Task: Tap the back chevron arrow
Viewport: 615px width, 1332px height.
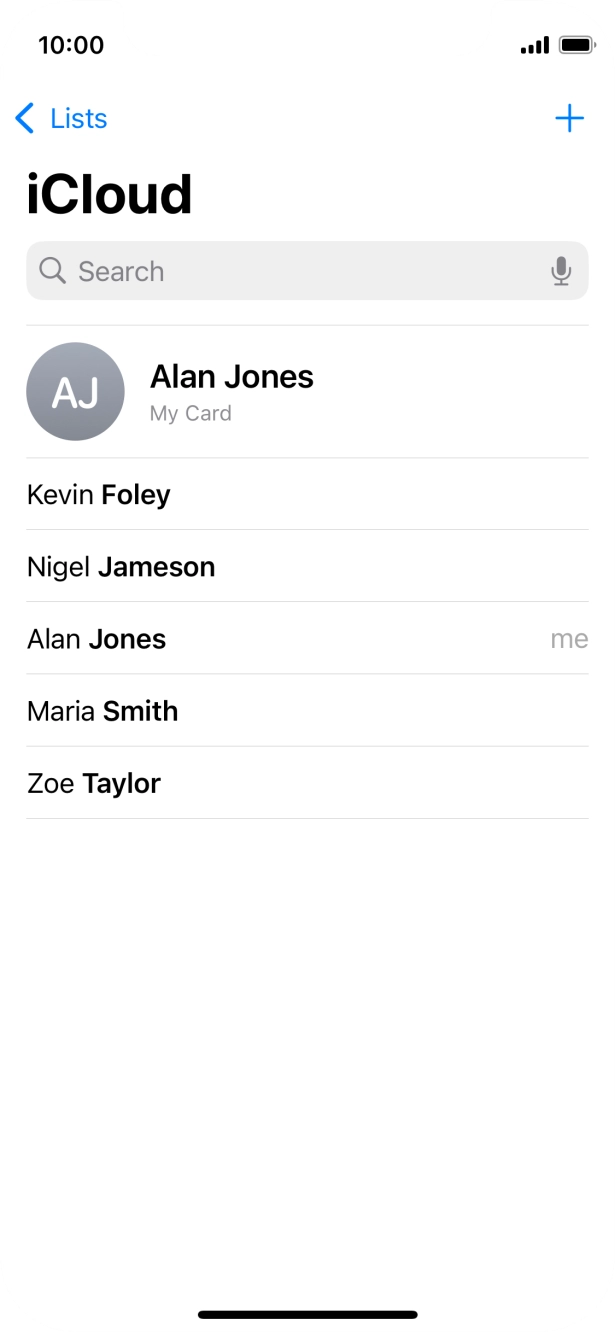Action: pos(25,119)
